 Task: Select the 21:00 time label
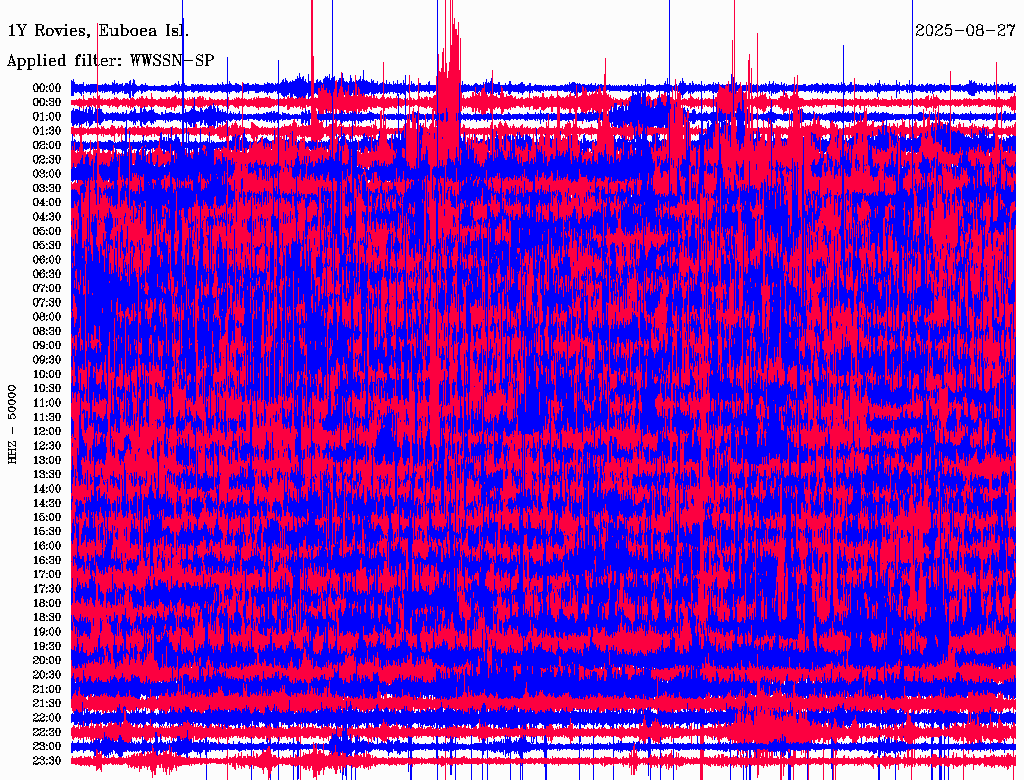click(47, 689)
